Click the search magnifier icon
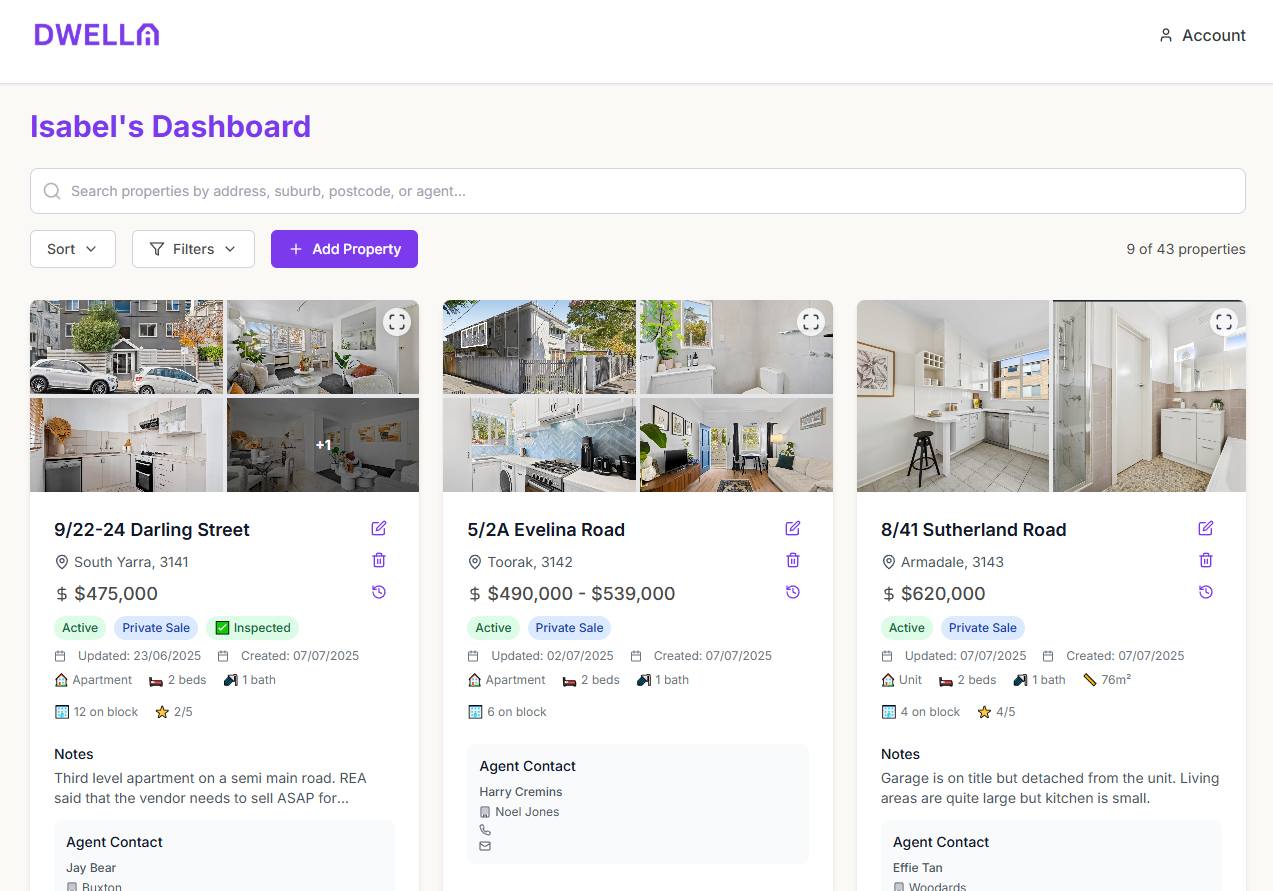 pyautogui.click(x=51, y=190)
